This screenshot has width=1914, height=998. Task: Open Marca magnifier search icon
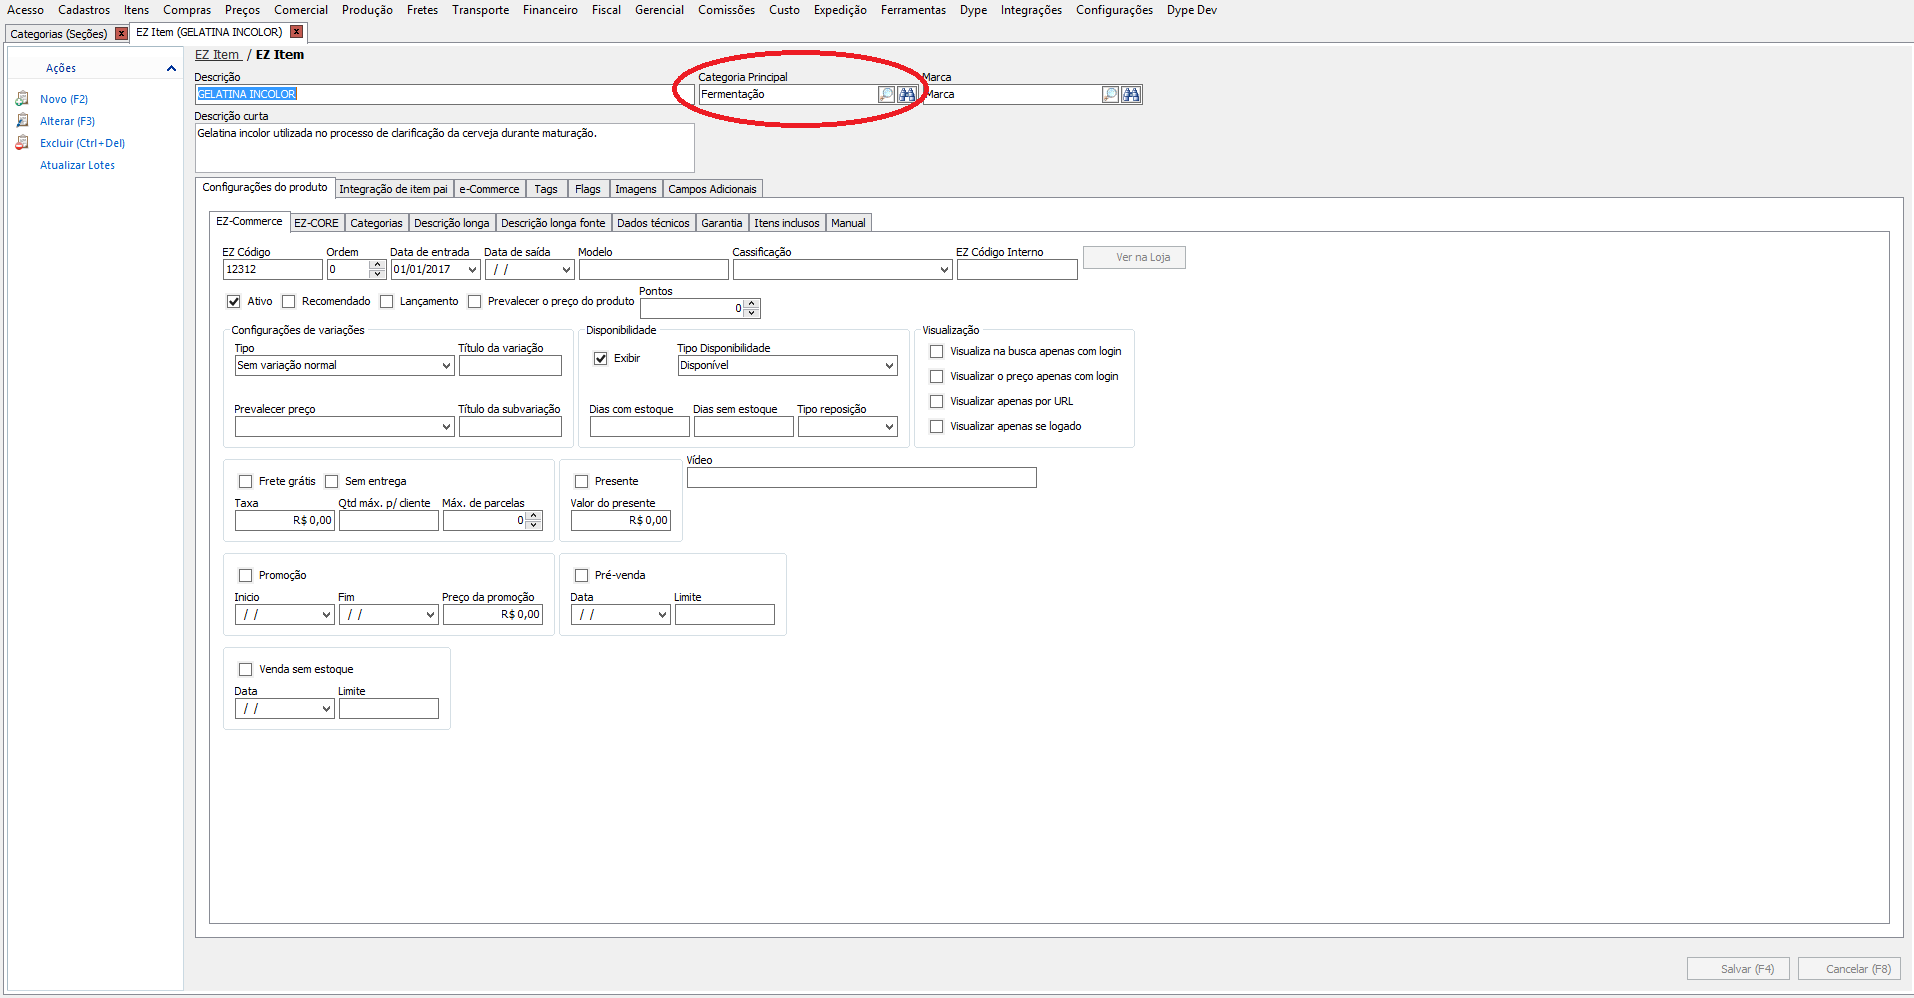[x=1110, y=94]
